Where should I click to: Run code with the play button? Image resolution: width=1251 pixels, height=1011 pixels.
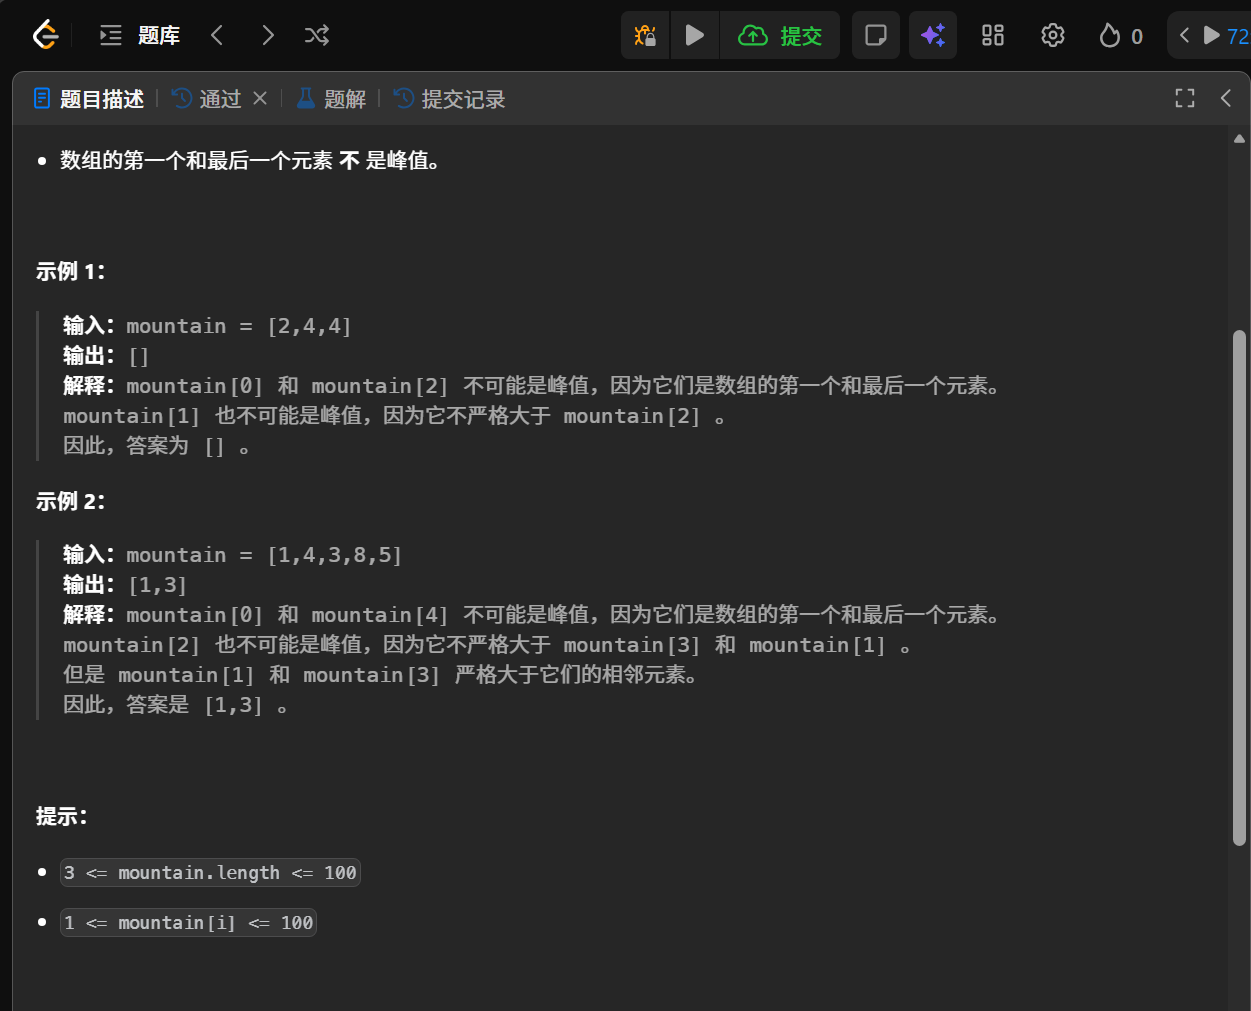coord(694,36)
